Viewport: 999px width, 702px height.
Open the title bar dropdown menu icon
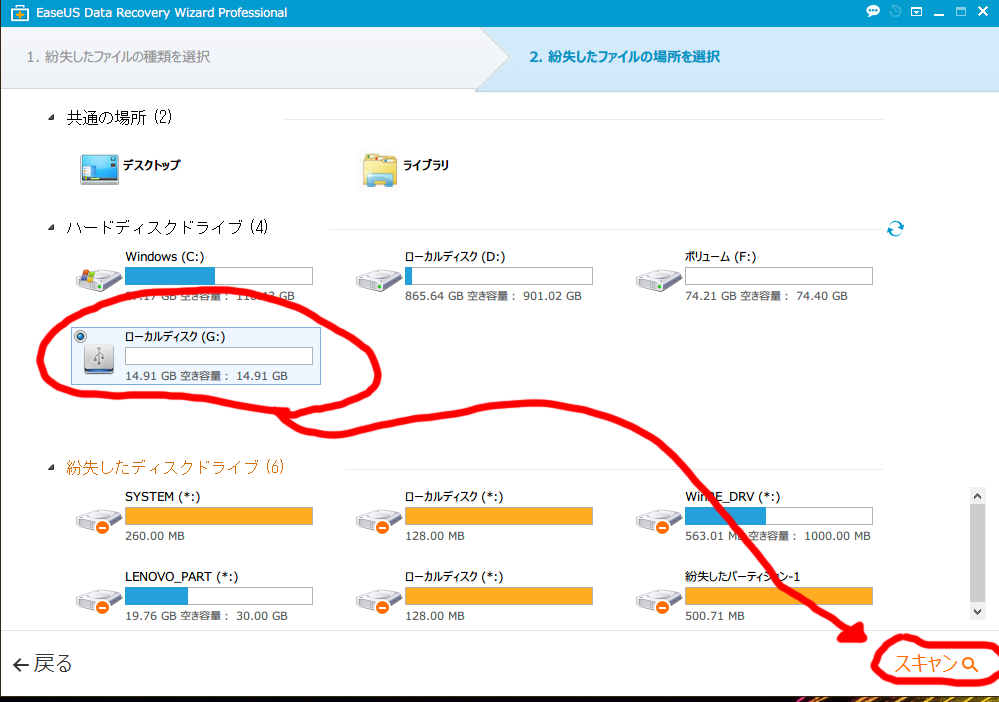[917, 11]
